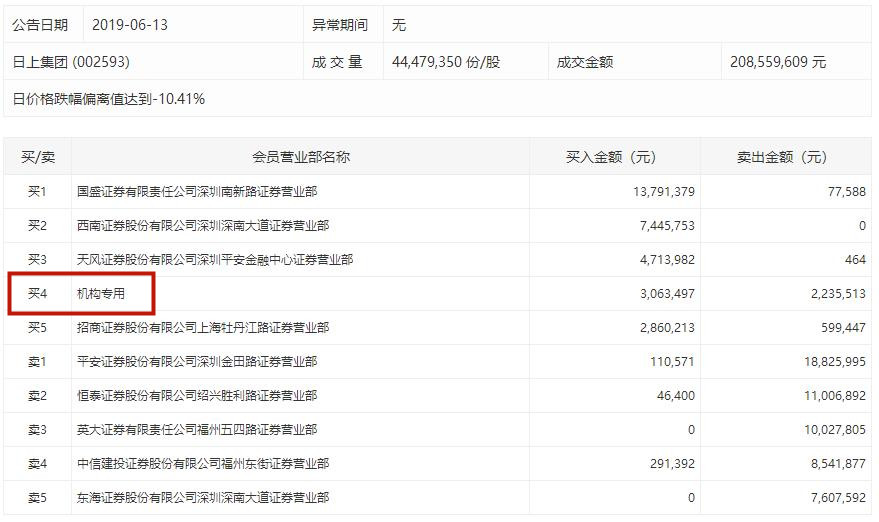Select the 恒泰证券 绍兴胜利路证券营业部 name
Image resolution: width=879 pixels, height=522 pixels.
(197, 396)
